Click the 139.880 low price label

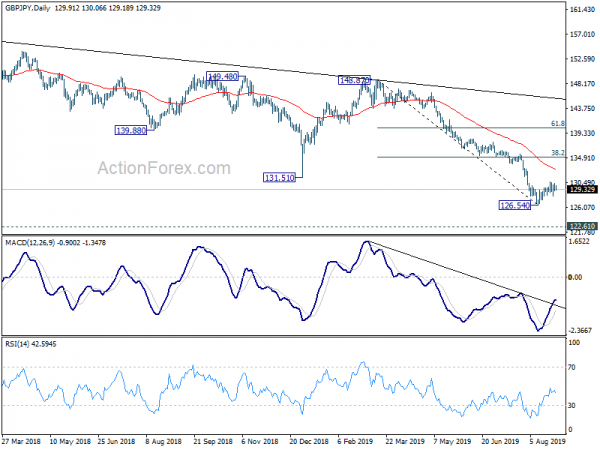point(131,130)
